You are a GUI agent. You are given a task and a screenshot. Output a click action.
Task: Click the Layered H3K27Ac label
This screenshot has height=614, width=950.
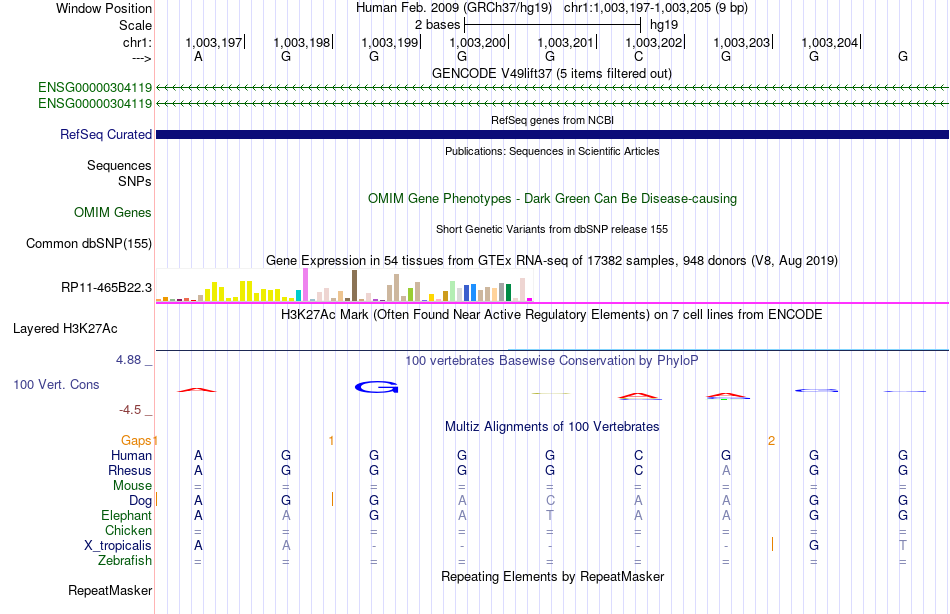(65, 329)
